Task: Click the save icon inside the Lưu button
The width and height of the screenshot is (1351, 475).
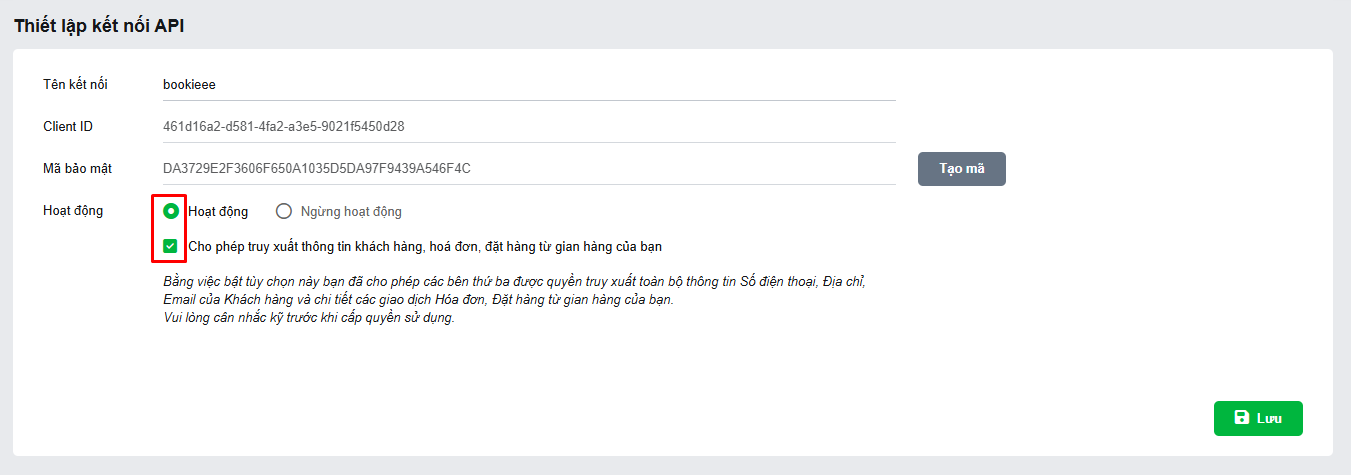Action: (x=1241, y=418)
